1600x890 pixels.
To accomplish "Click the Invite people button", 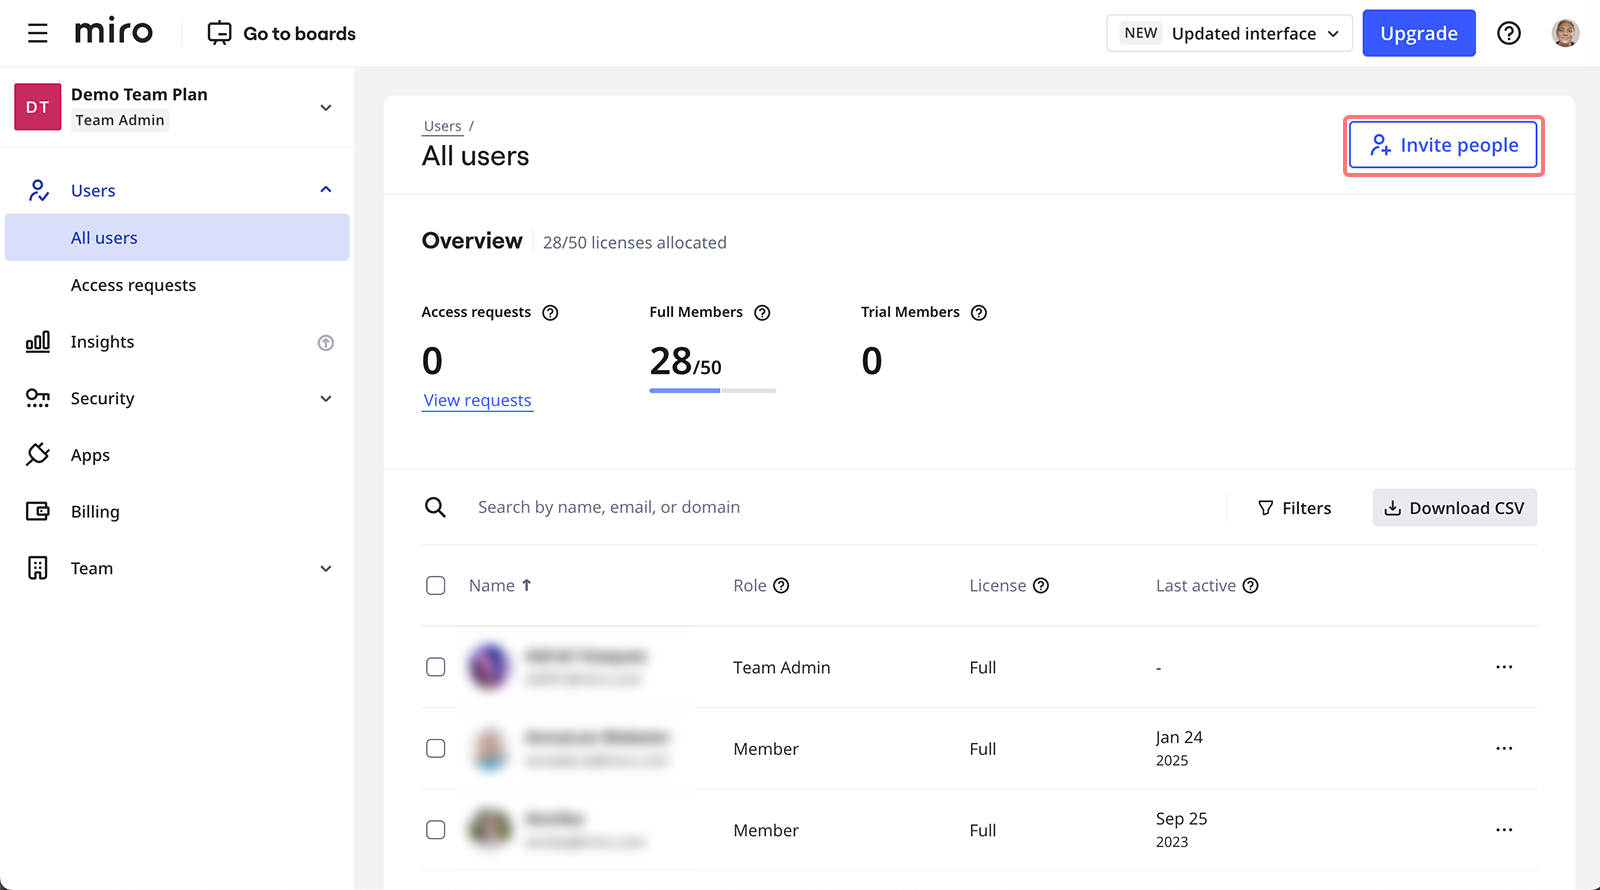I will tap(1442, 145).
